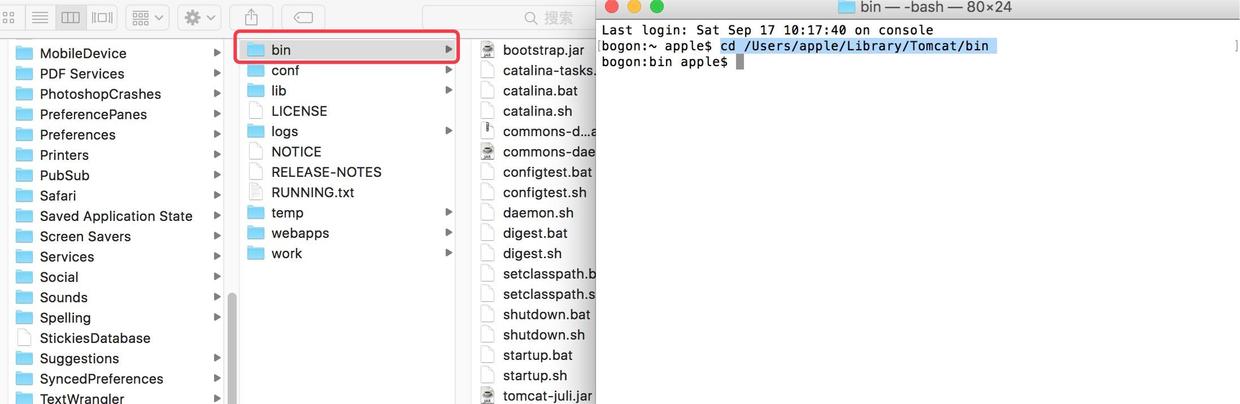
Task: Select the Safari folder icon
Action: point(25,196)
